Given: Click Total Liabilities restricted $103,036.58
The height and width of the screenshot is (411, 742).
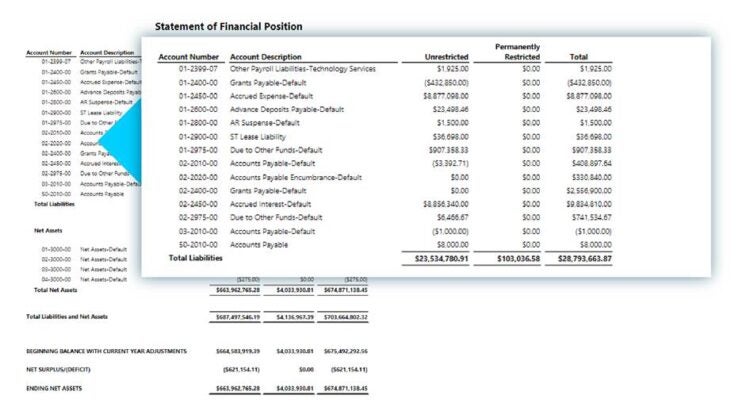Looking at the screenshot, I should pos(518,259).
